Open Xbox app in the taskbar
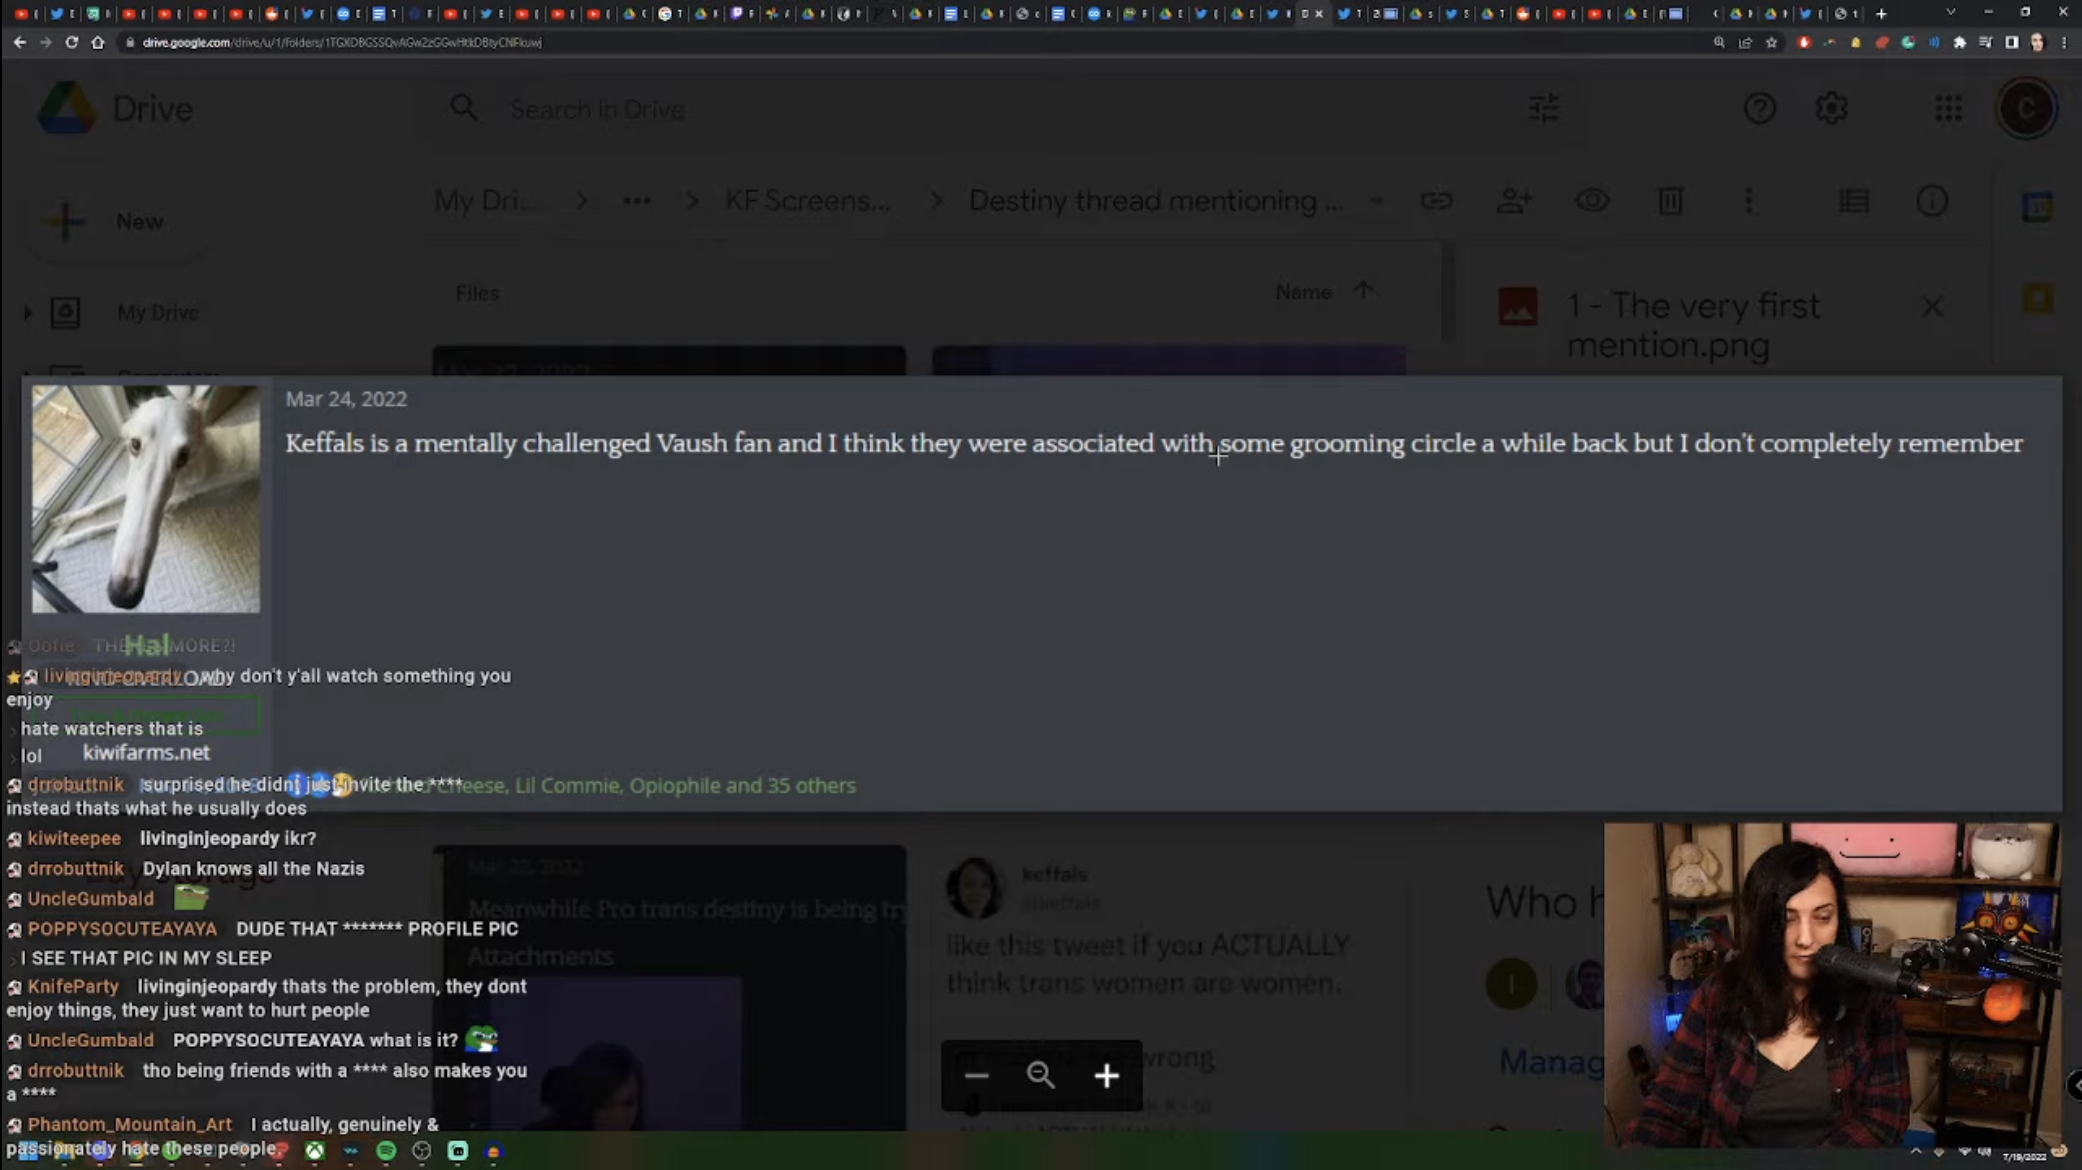 pyautogui.click(x=314, y=1151)
